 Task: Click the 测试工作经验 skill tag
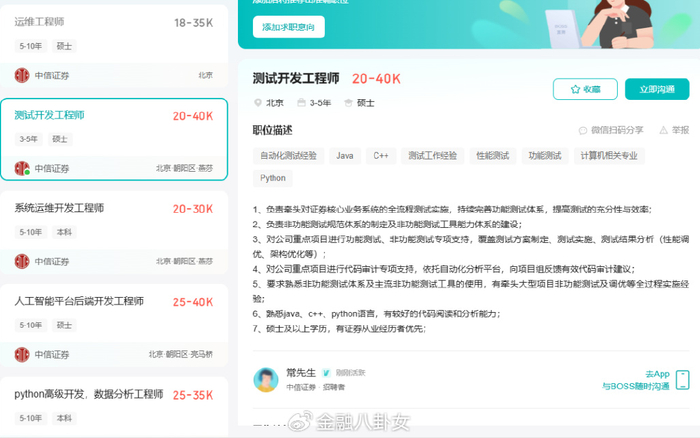click(432, 156)
